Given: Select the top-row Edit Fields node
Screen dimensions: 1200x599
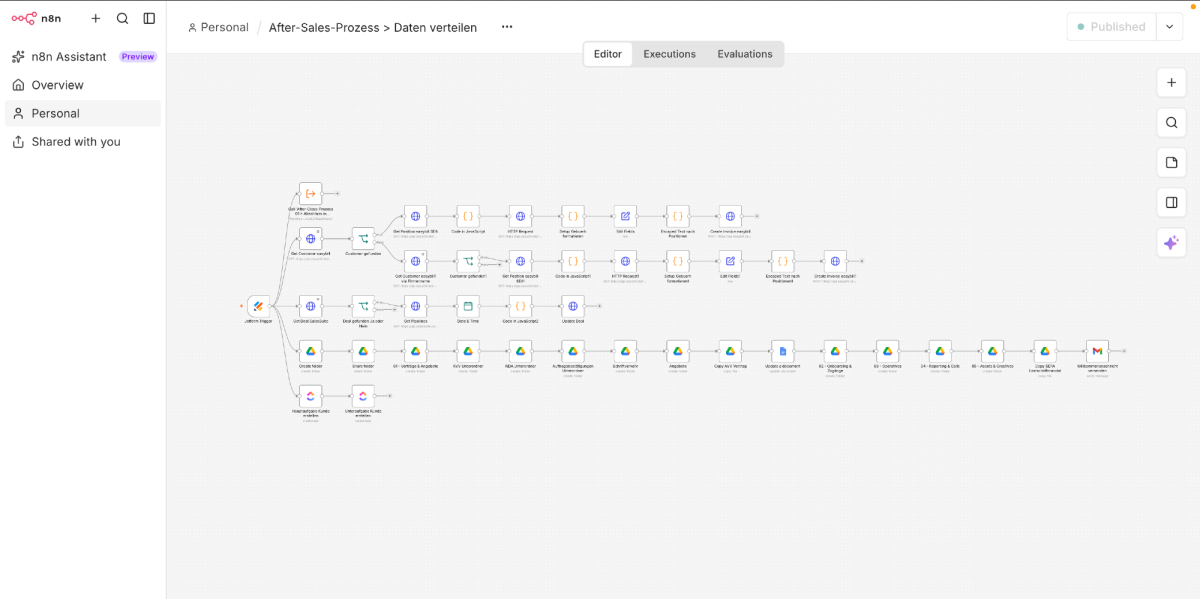Looking at the screenshot, I should tap(625, 216).
